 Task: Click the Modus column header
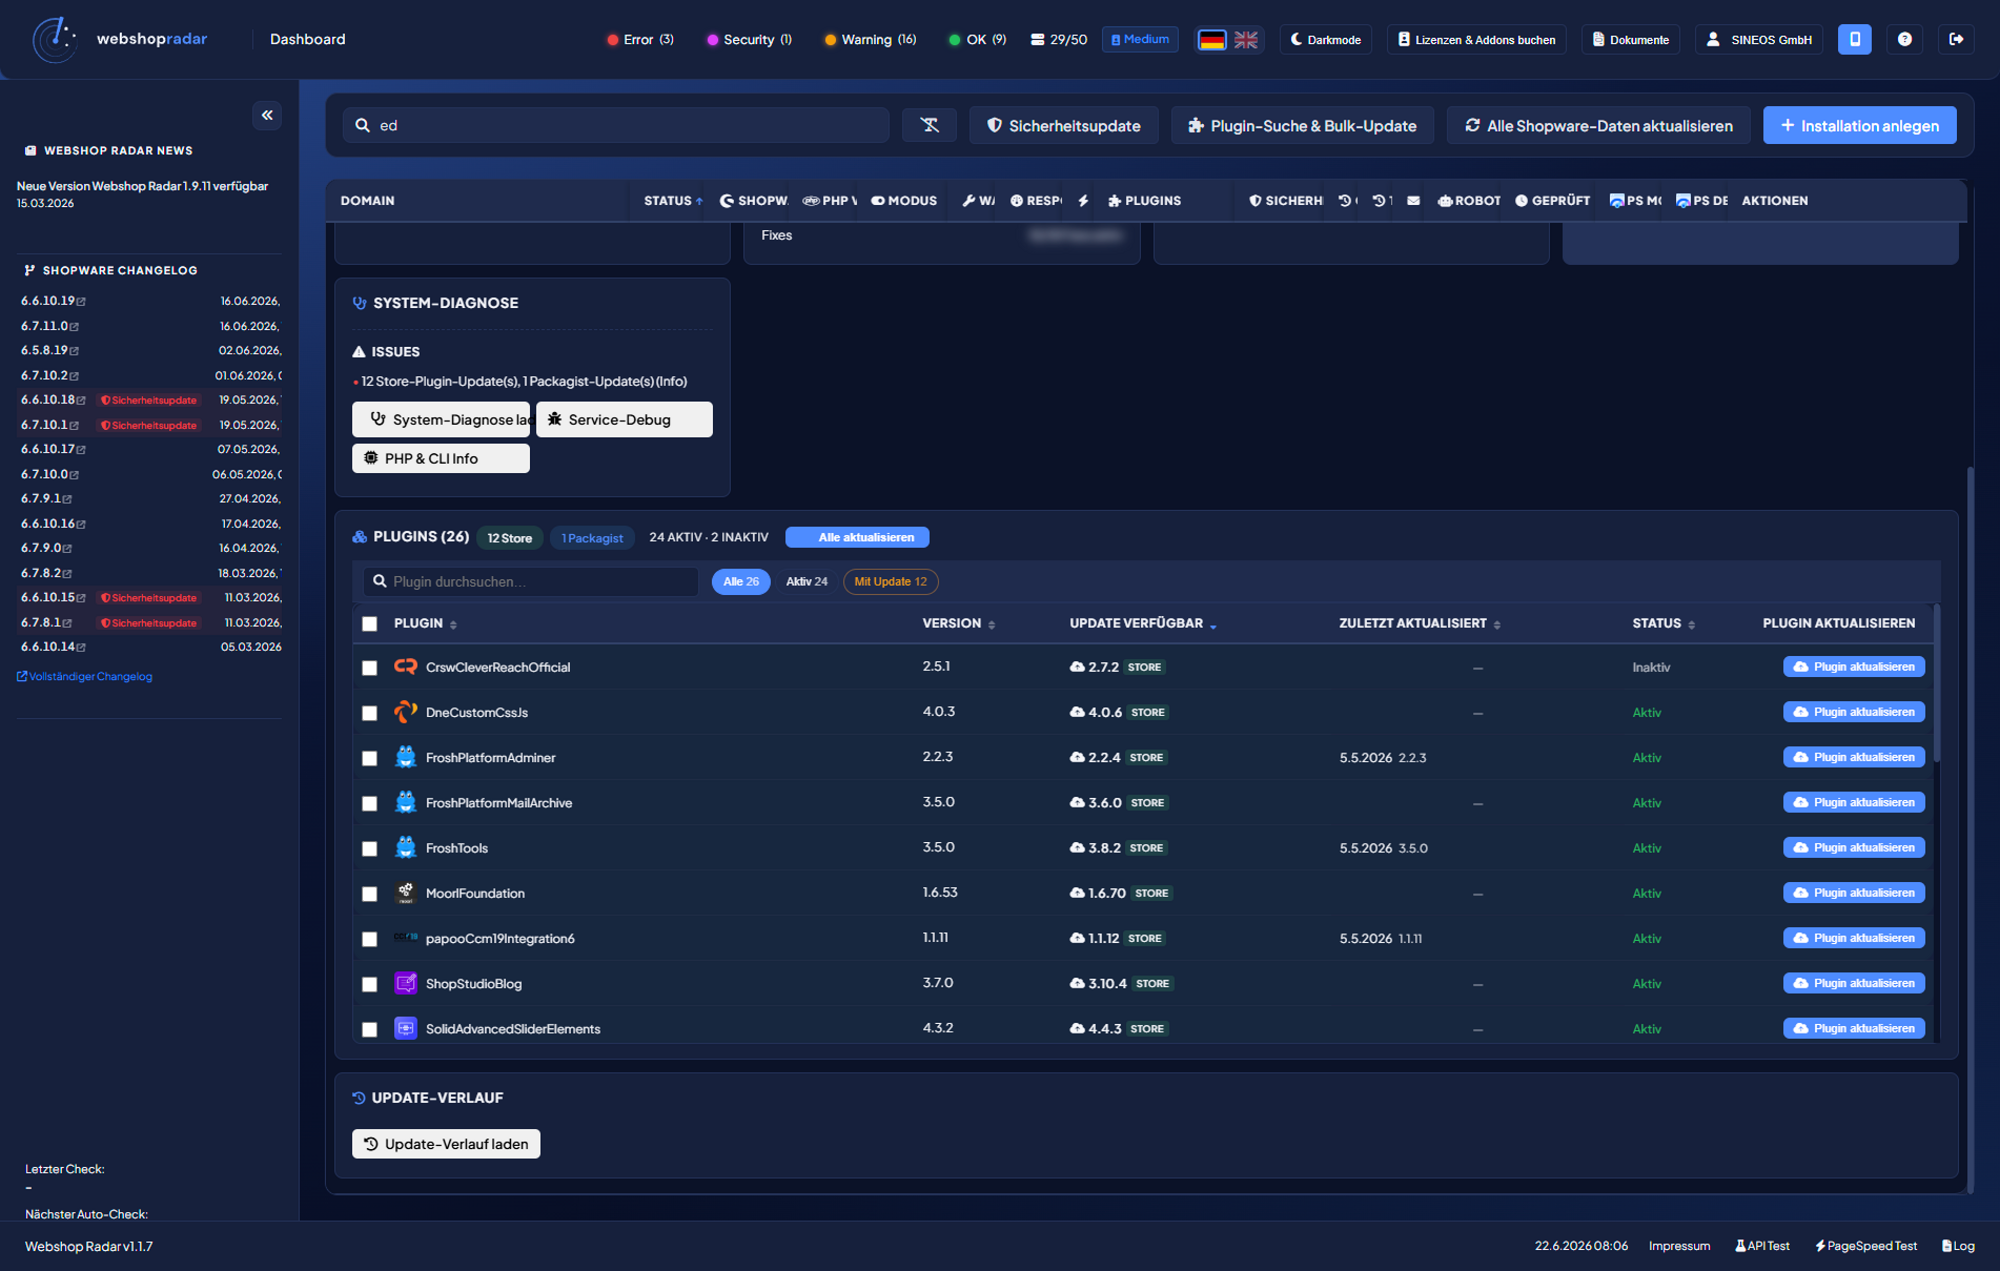[904, 201]
